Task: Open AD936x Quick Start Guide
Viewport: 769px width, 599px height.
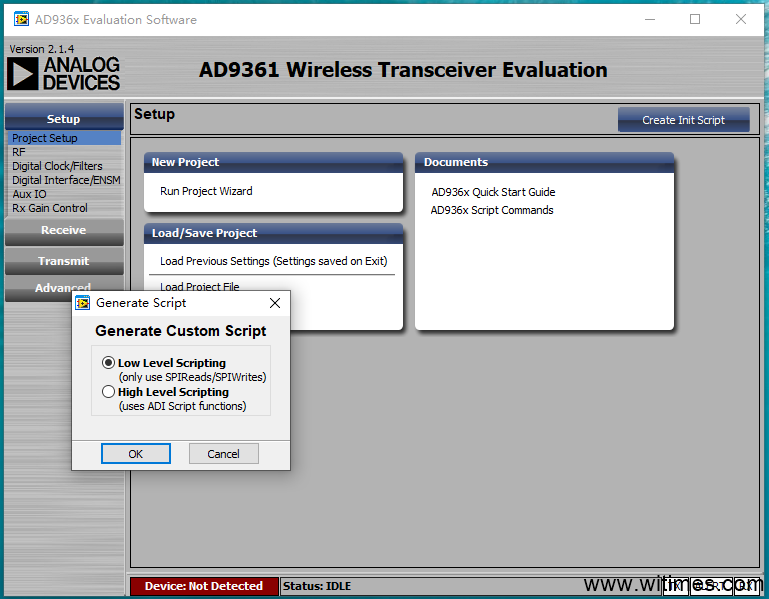Action: [493, 192]
